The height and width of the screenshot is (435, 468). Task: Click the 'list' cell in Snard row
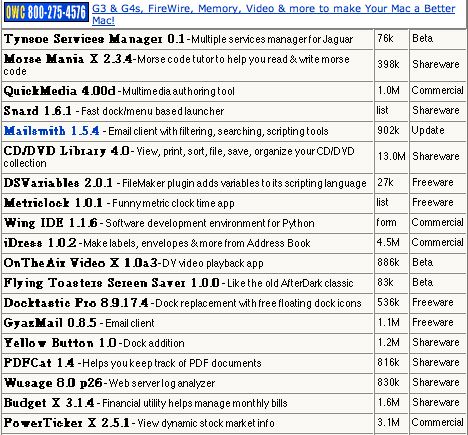(x=383, y=110)
